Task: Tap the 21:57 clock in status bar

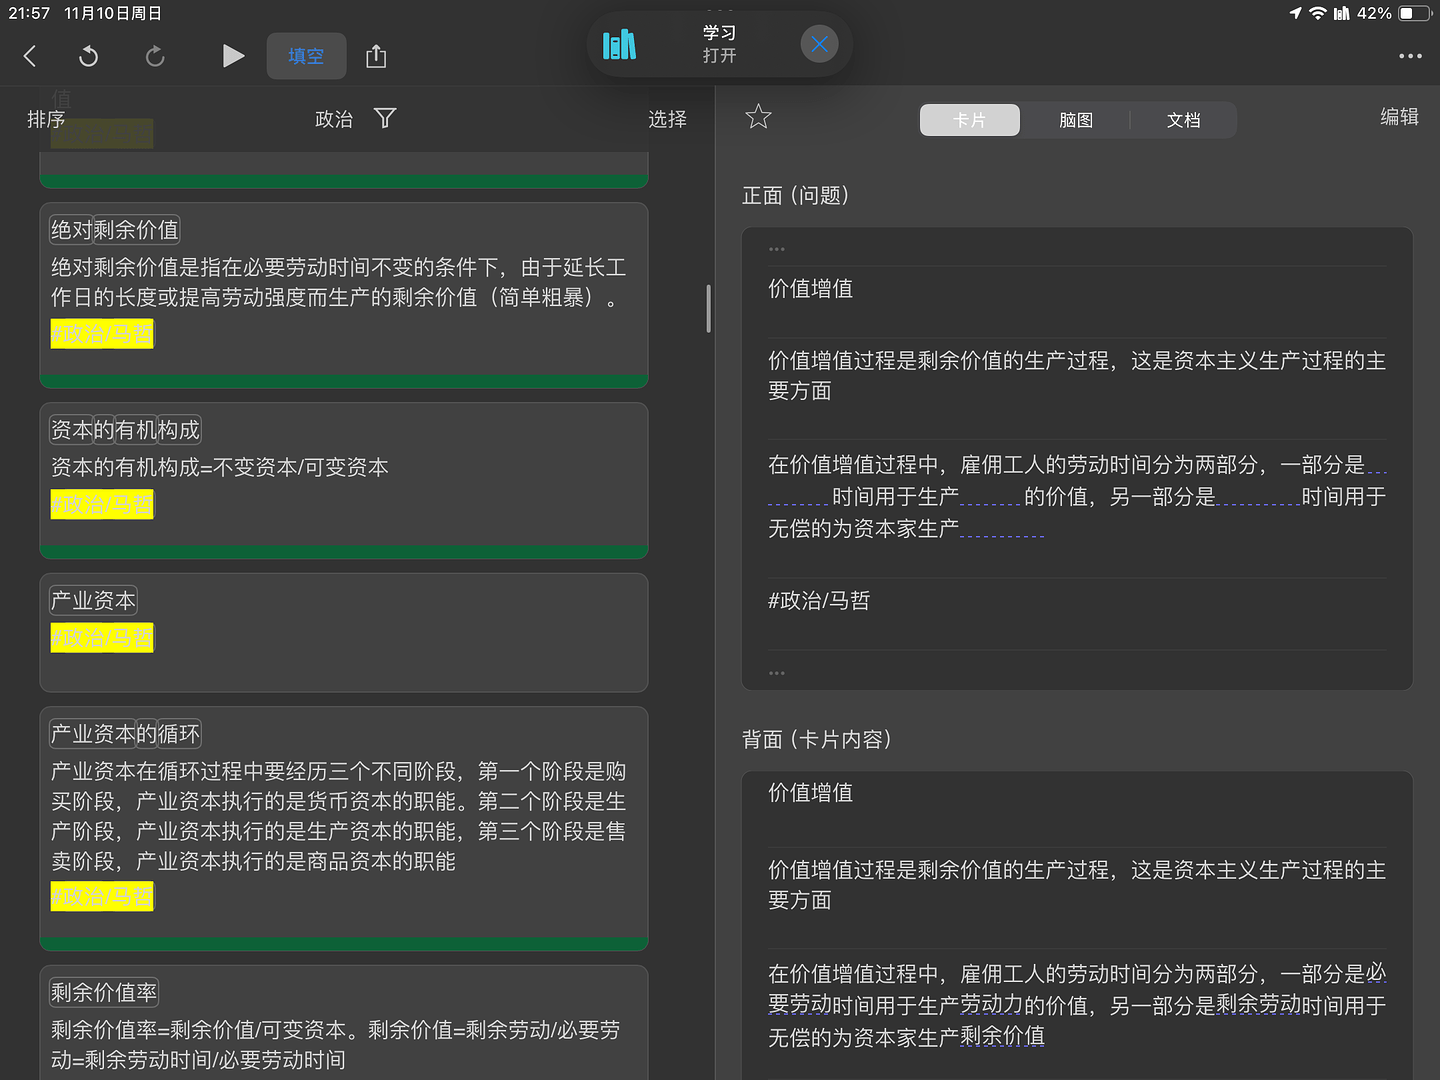Action: [29, 13]
